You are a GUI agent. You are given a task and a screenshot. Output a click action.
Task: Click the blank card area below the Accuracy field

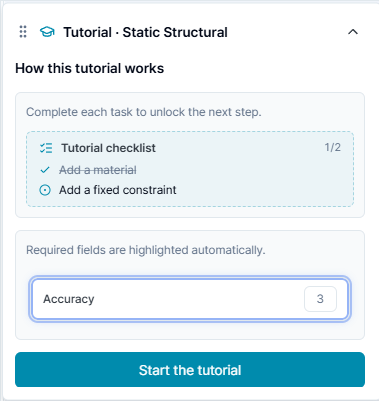point(190,330)
